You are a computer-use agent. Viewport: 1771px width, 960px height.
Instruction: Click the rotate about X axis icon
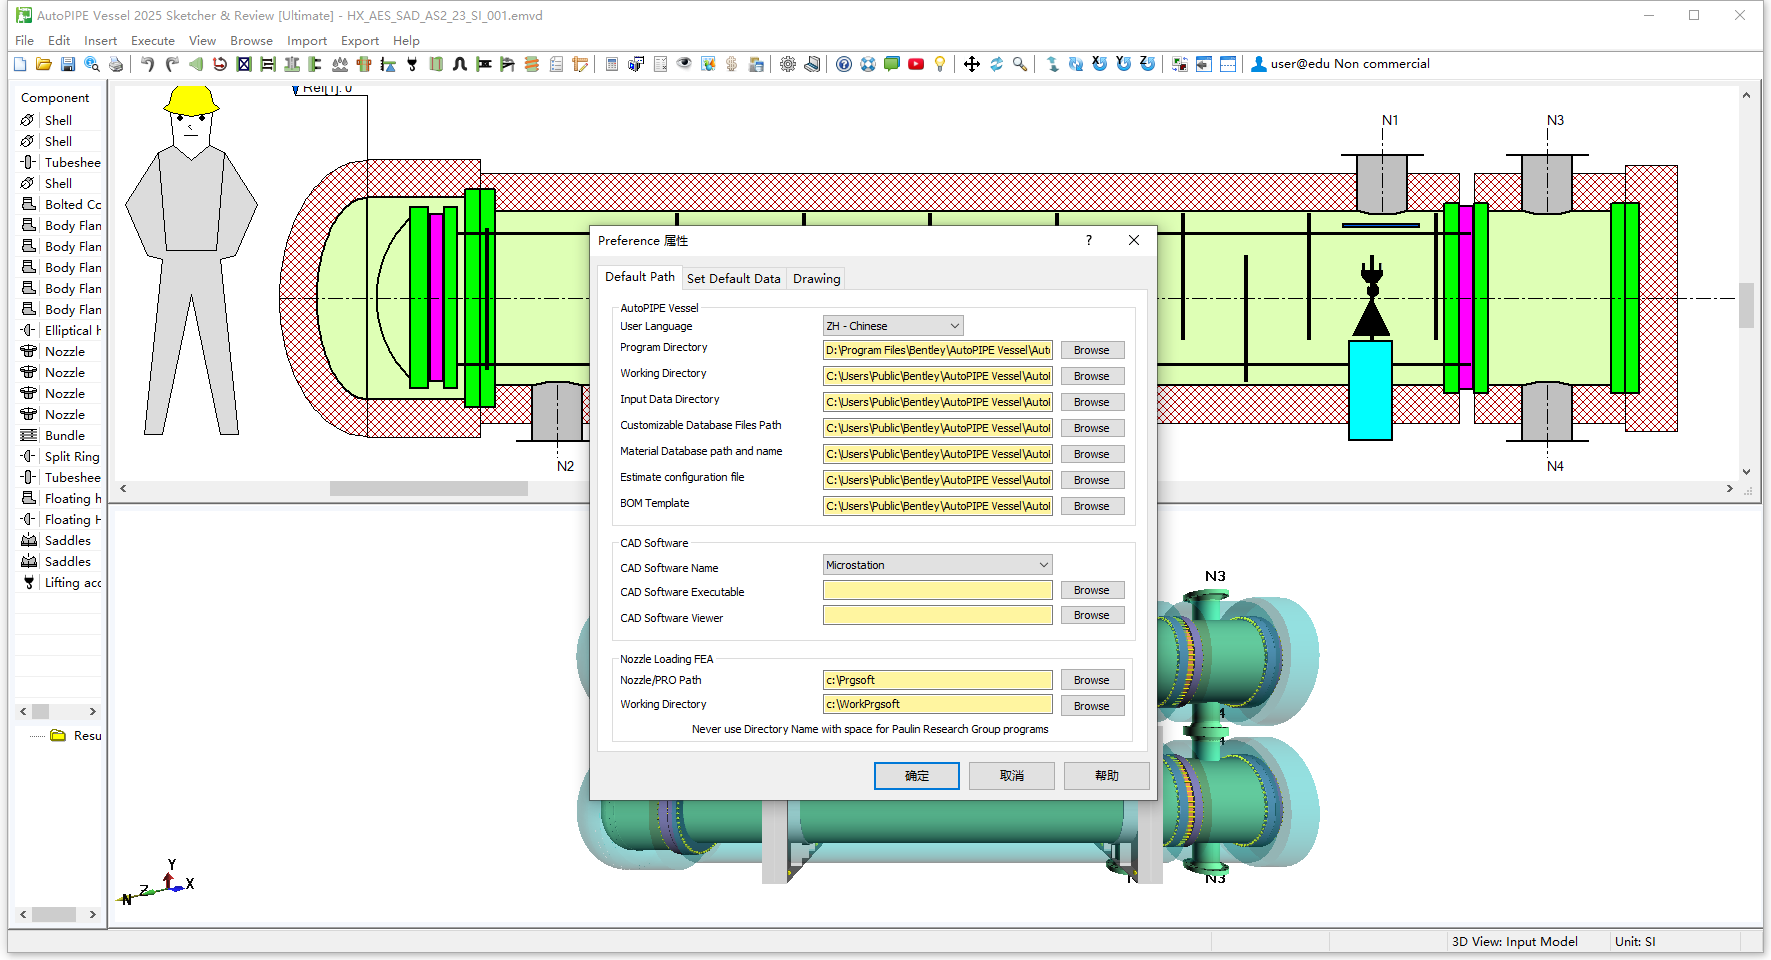coord(1100,64)
